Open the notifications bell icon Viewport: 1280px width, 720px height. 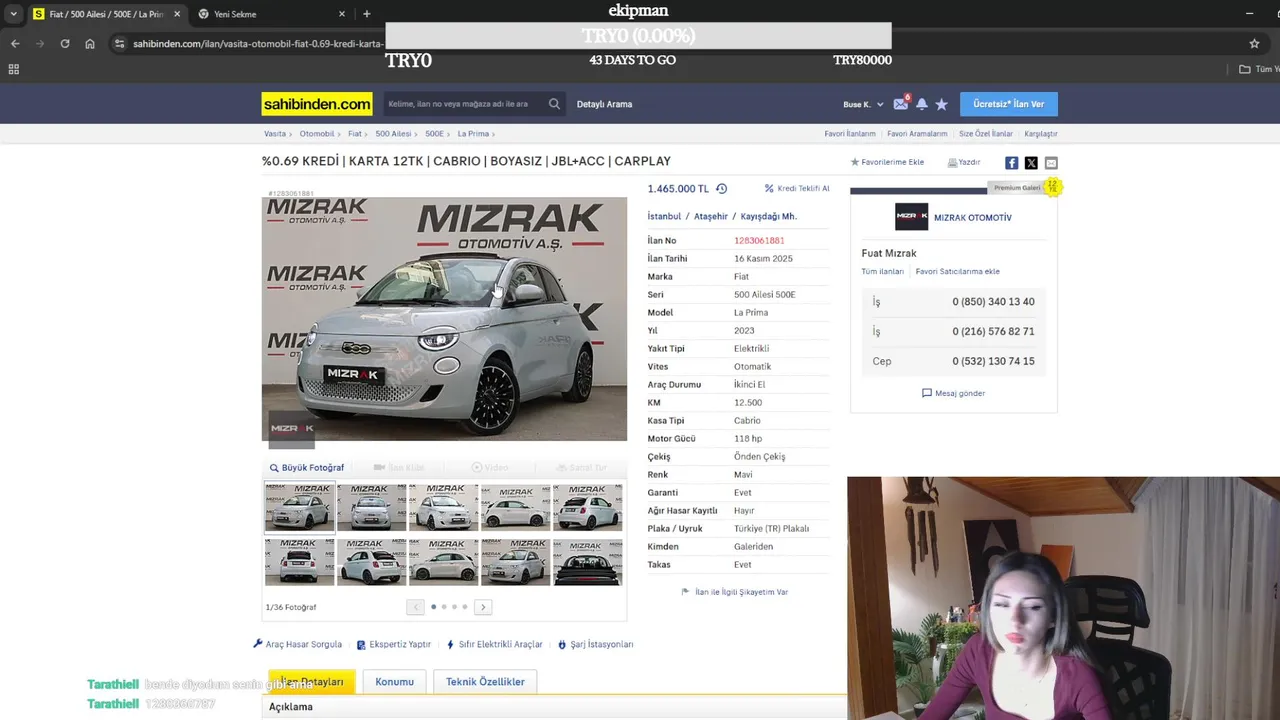pyautogui.click(x=921, y=104)
